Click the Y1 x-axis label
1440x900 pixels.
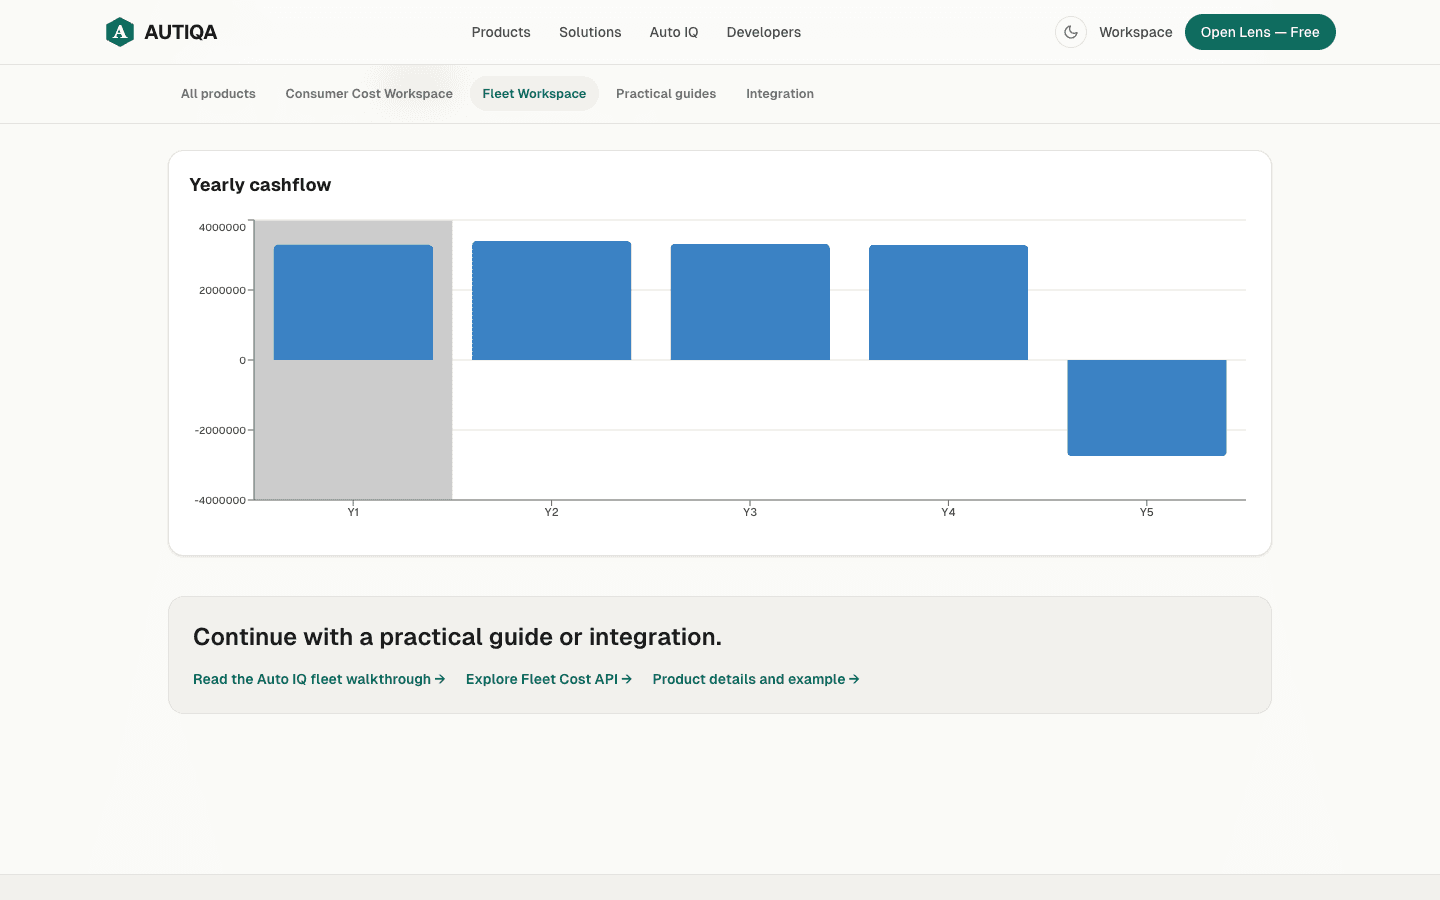353,512
